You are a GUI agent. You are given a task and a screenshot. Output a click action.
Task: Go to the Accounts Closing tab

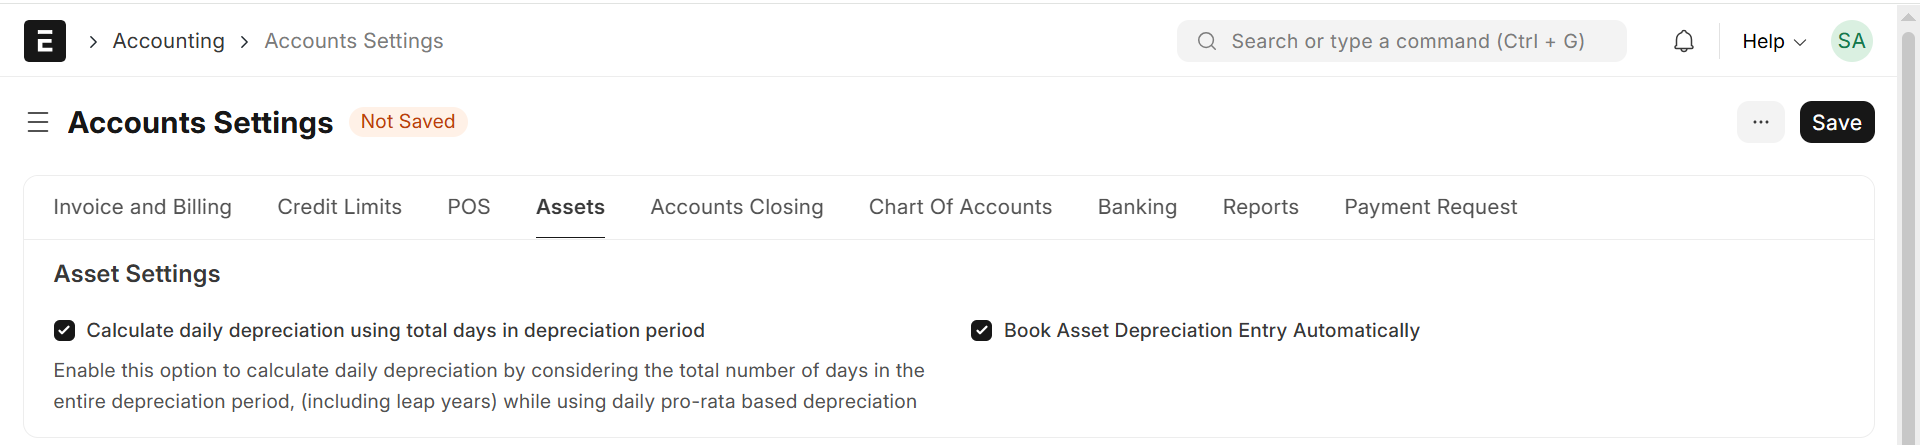click(x=737, y=207)
